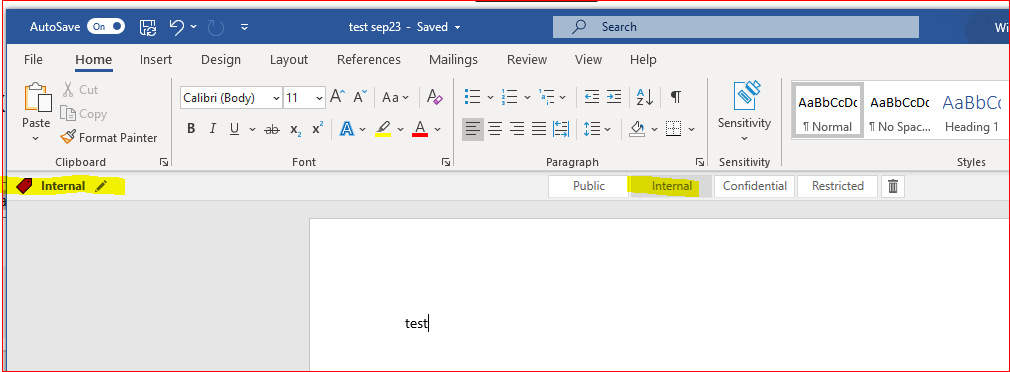Click the Distributed alignment icon

(x=561, y=129)
